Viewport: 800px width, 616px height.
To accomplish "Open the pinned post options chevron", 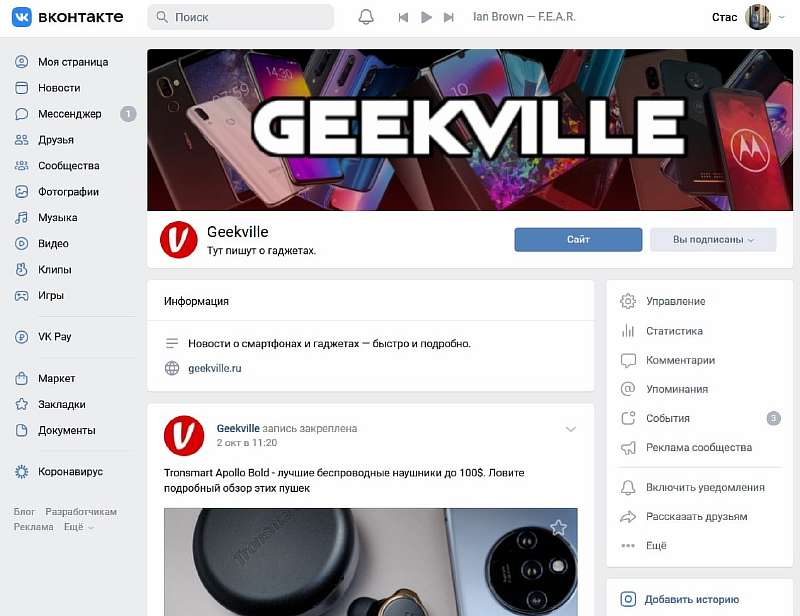I will coord(571,429).
